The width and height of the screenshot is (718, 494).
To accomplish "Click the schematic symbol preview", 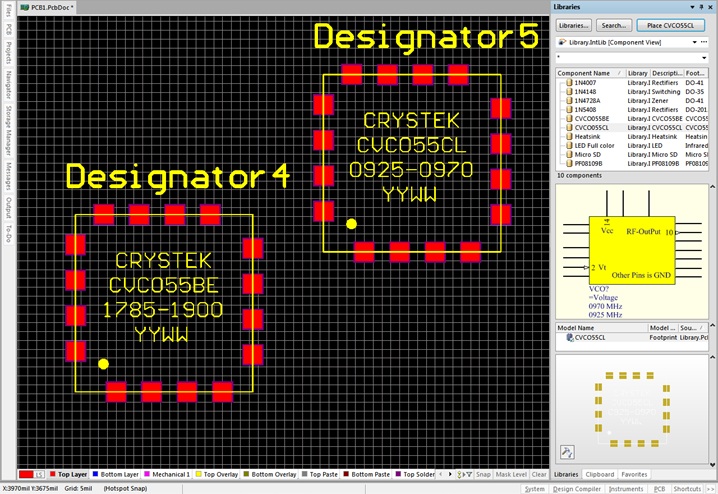I will coord(632,253).
